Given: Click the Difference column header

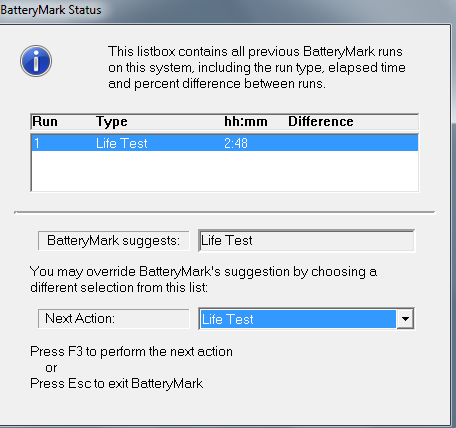Looking at the screenshot, I should [321, 122].
